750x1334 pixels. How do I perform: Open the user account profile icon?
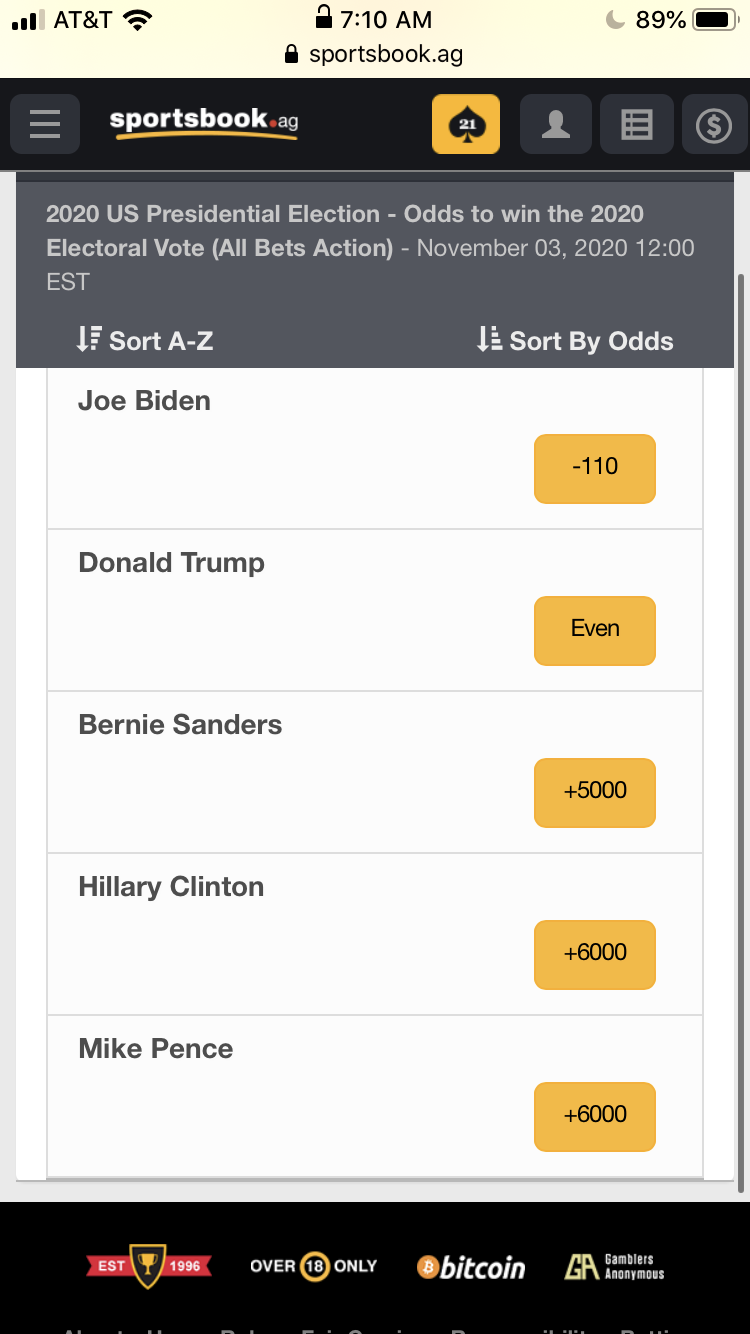(x=556, y=124)
